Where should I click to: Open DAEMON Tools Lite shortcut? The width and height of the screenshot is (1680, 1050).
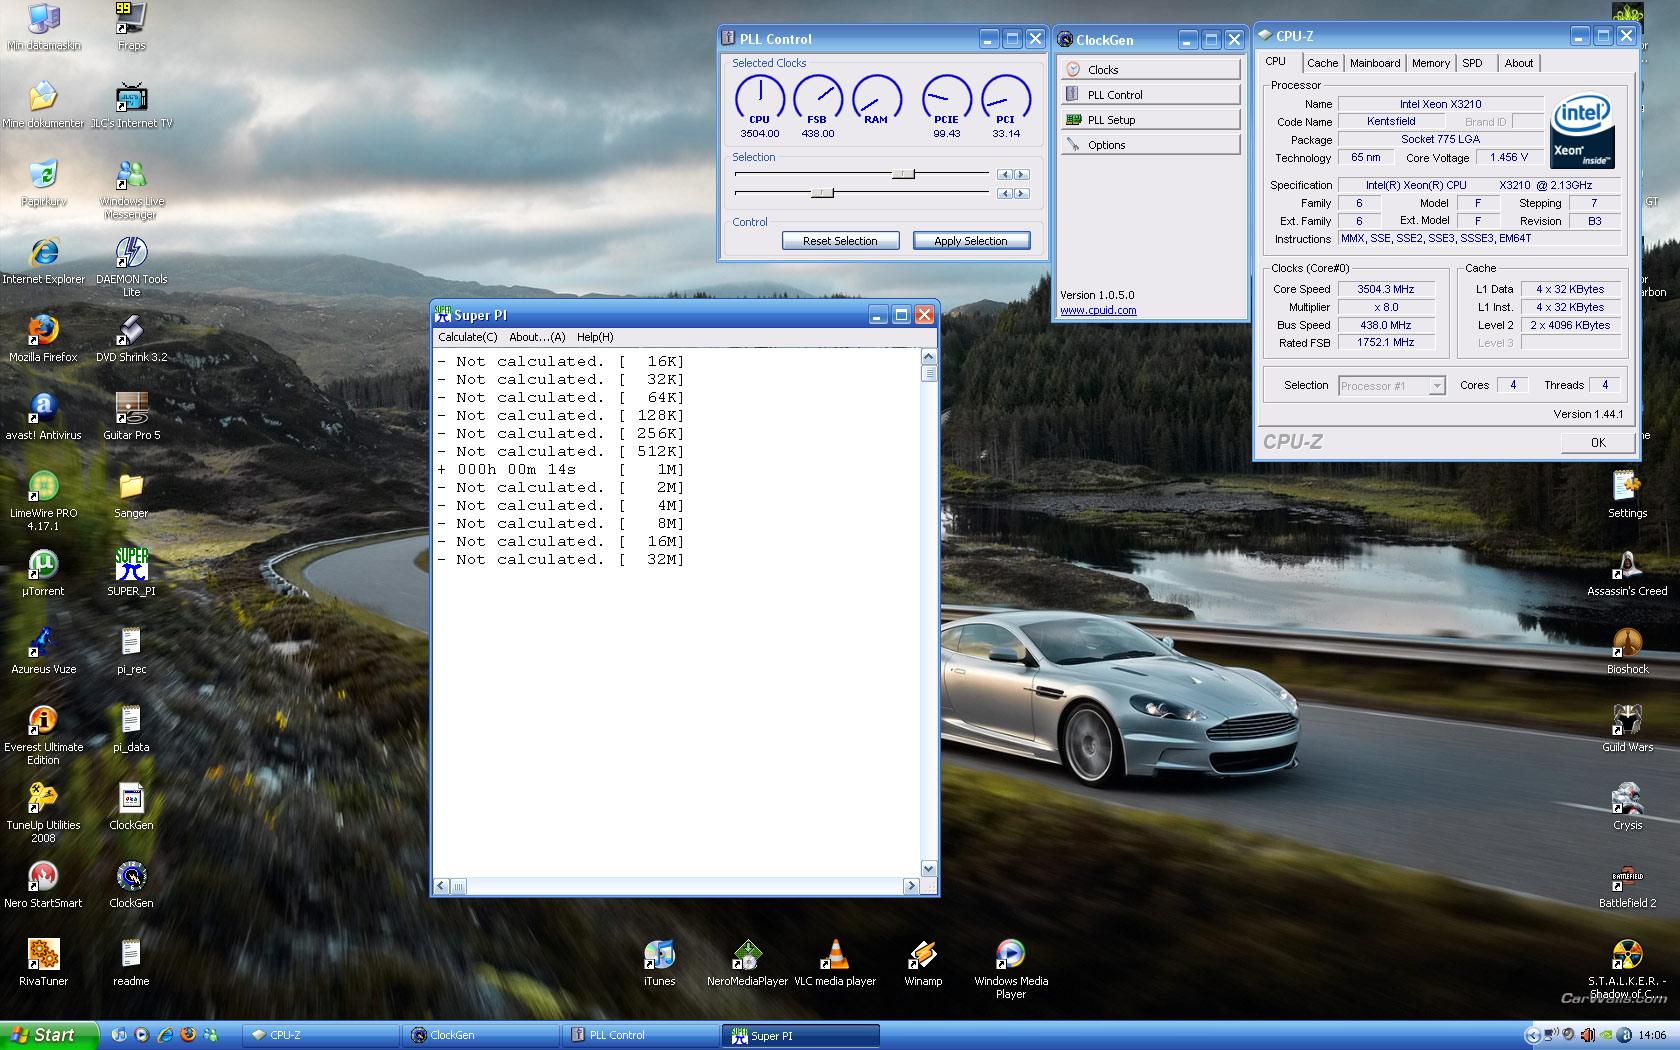pos(131,266)
